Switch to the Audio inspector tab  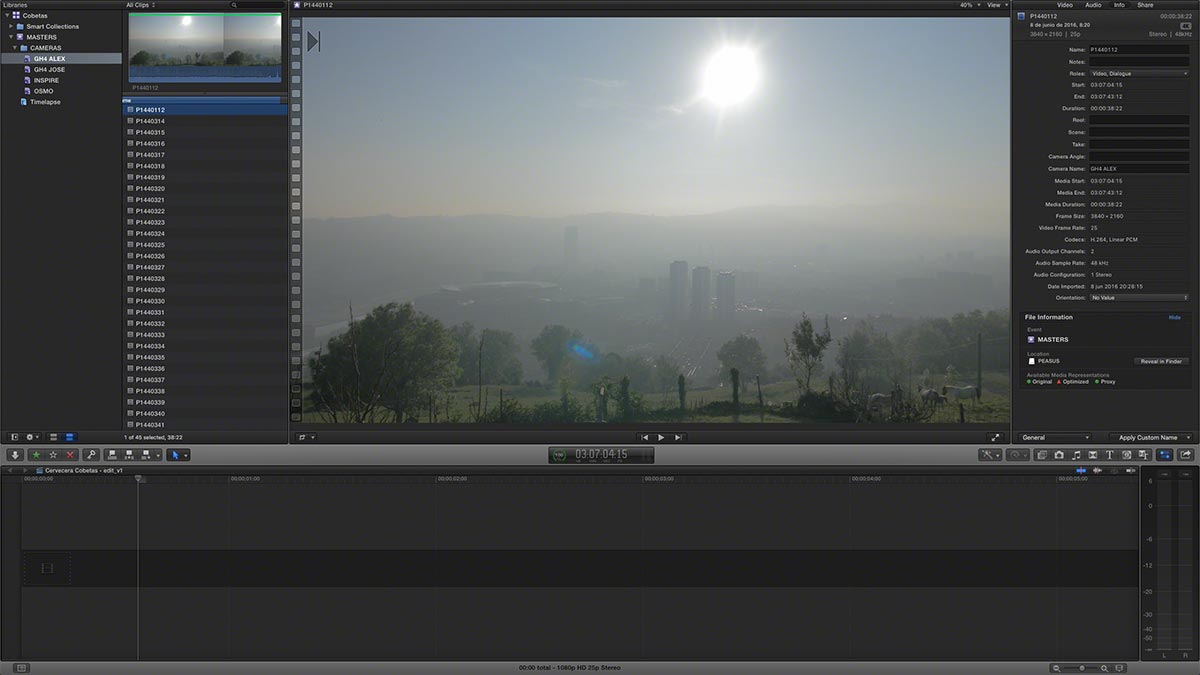[x=1093, y=5]
